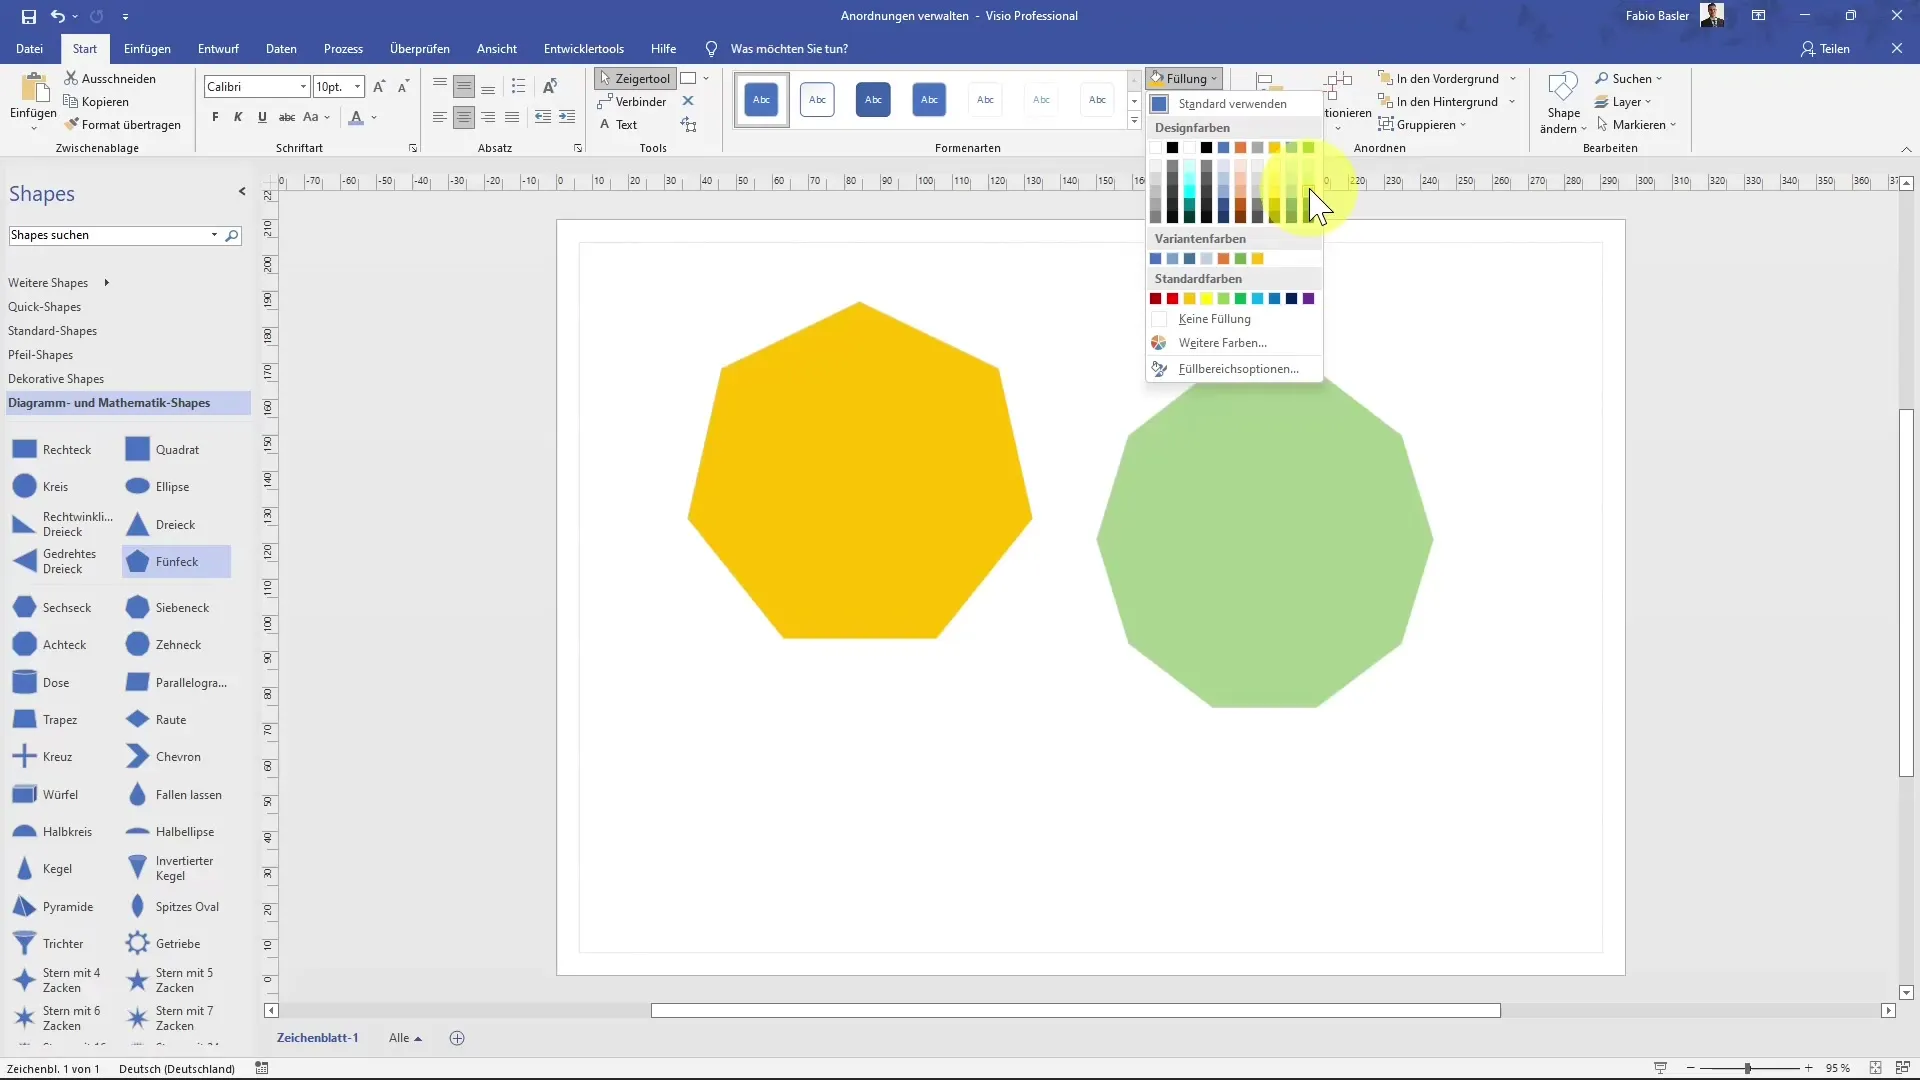Click the bullet list icon
This screenshot has width=1920, height=1080.
[x=518, y=87]
